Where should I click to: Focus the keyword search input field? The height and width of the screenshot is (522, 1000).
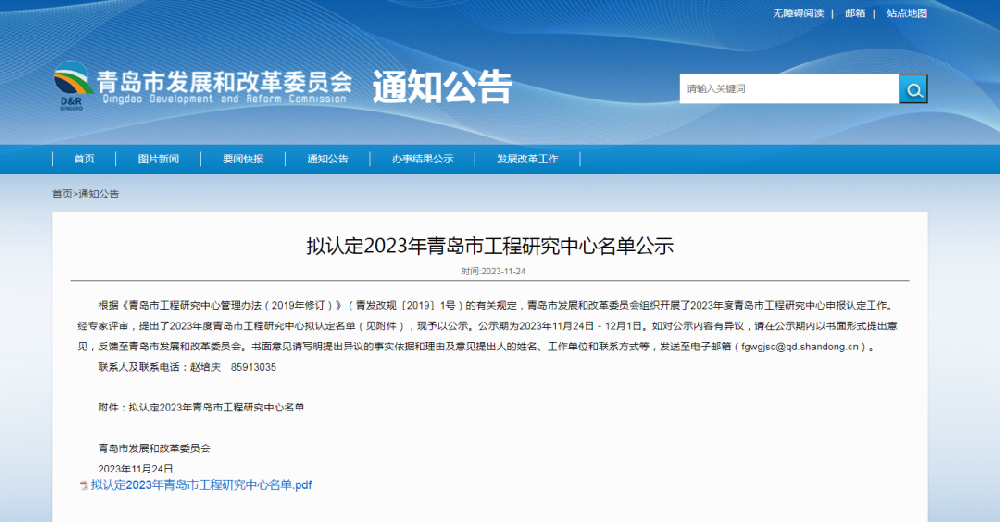(x=788, y=89)
